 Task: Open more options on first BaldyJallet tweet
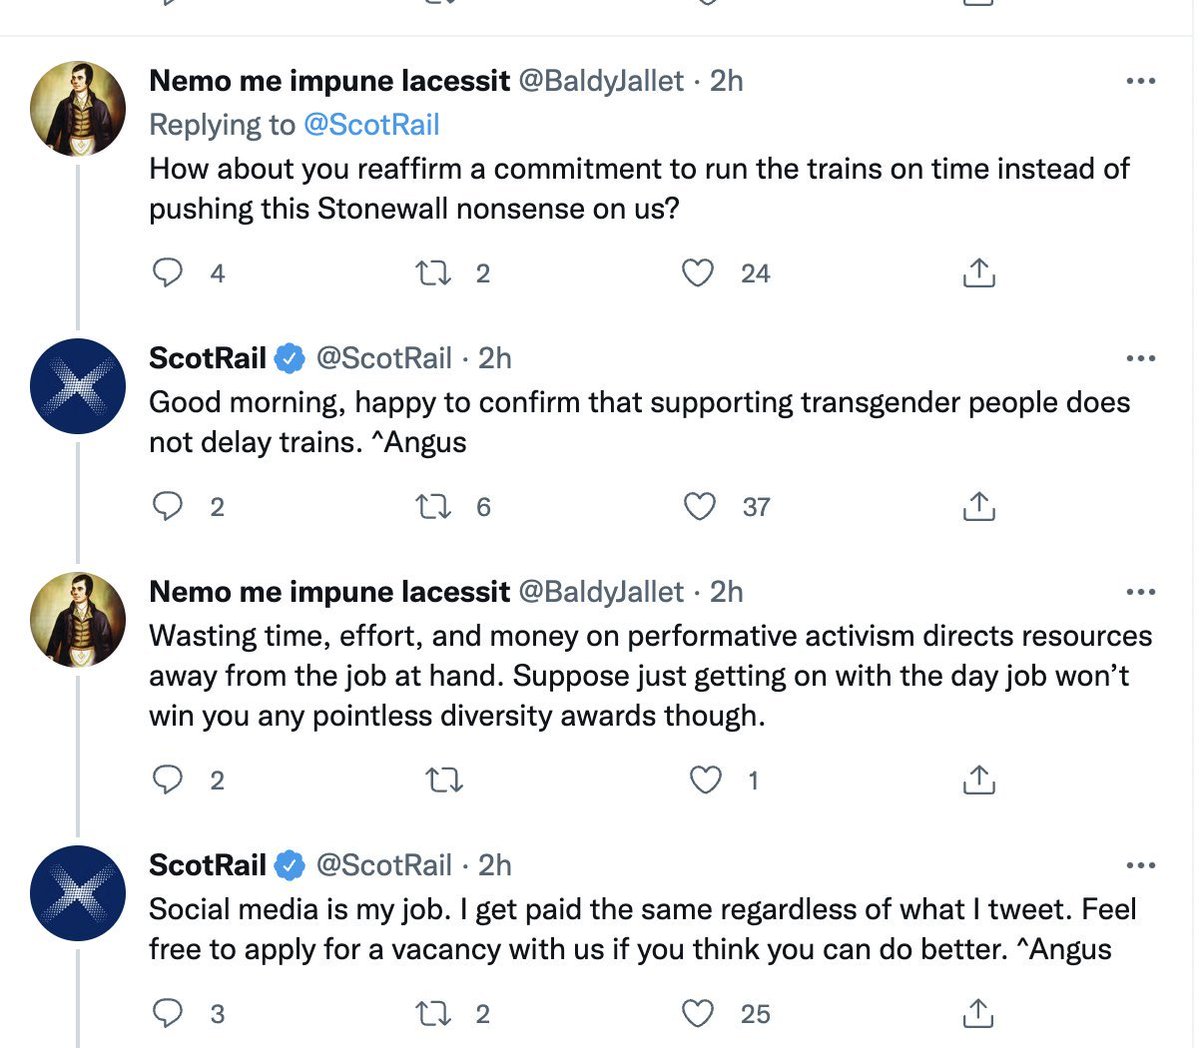(x=1140, y=81)
